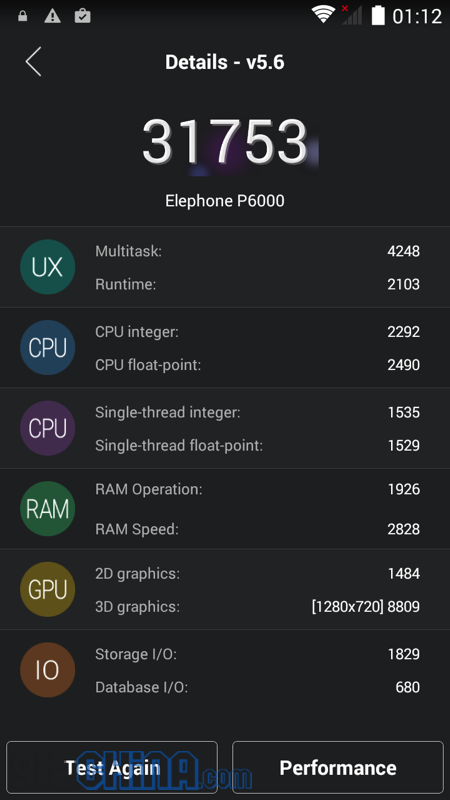Select the 3D graphics score row
The width and height of the screenshot is (450, 800).
[257, 607]
